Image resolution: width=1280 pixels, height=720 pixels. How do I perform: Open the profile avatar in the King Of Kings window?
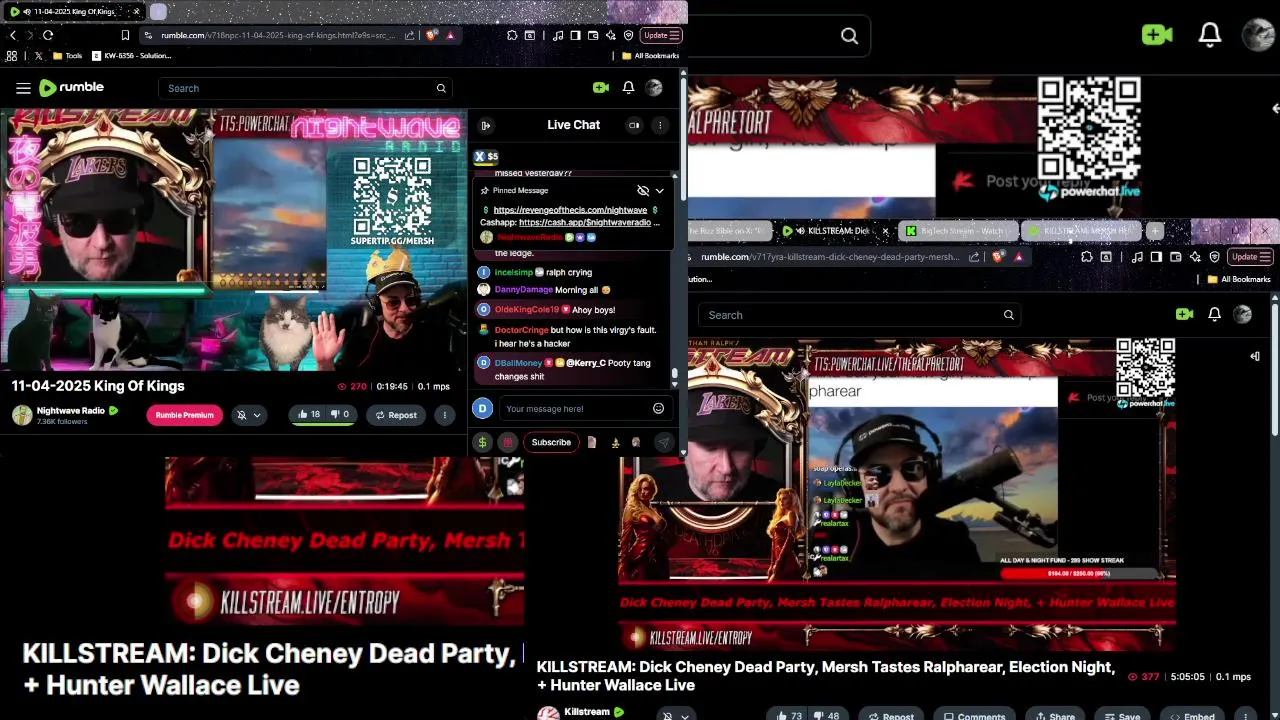[654, 88]
